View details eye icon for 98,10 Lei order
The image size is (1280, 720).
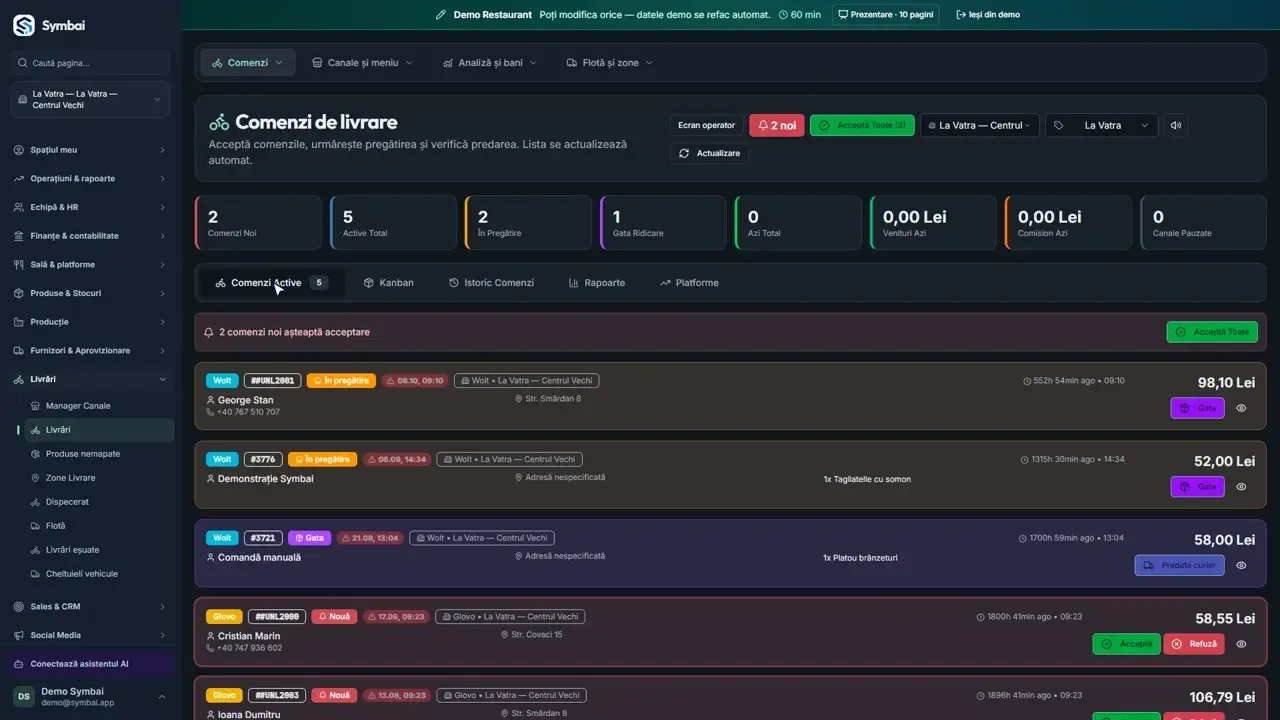pyautogui.click(x=1241, y=408)
